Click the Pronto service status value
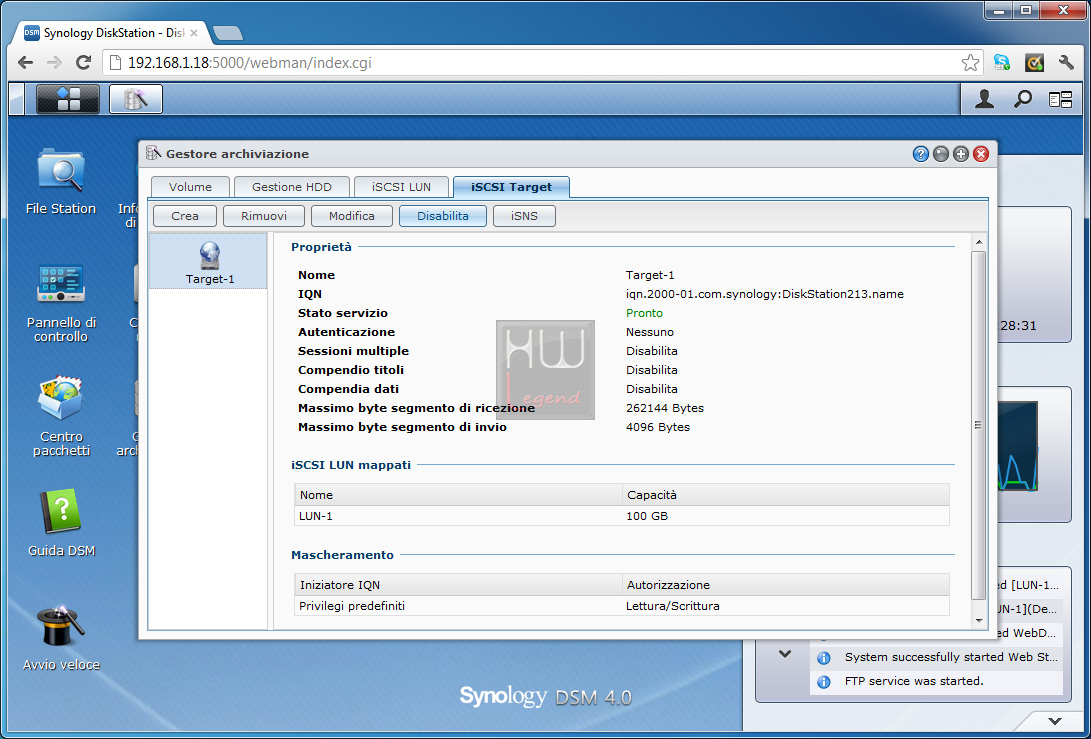 point(644,313)
